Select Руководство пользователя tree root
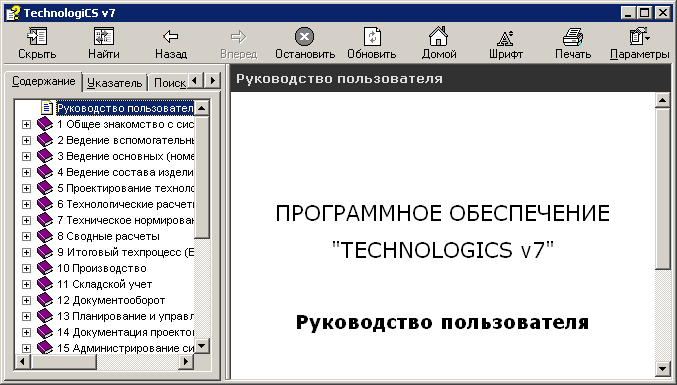The image size is (677, 385). 125,108
